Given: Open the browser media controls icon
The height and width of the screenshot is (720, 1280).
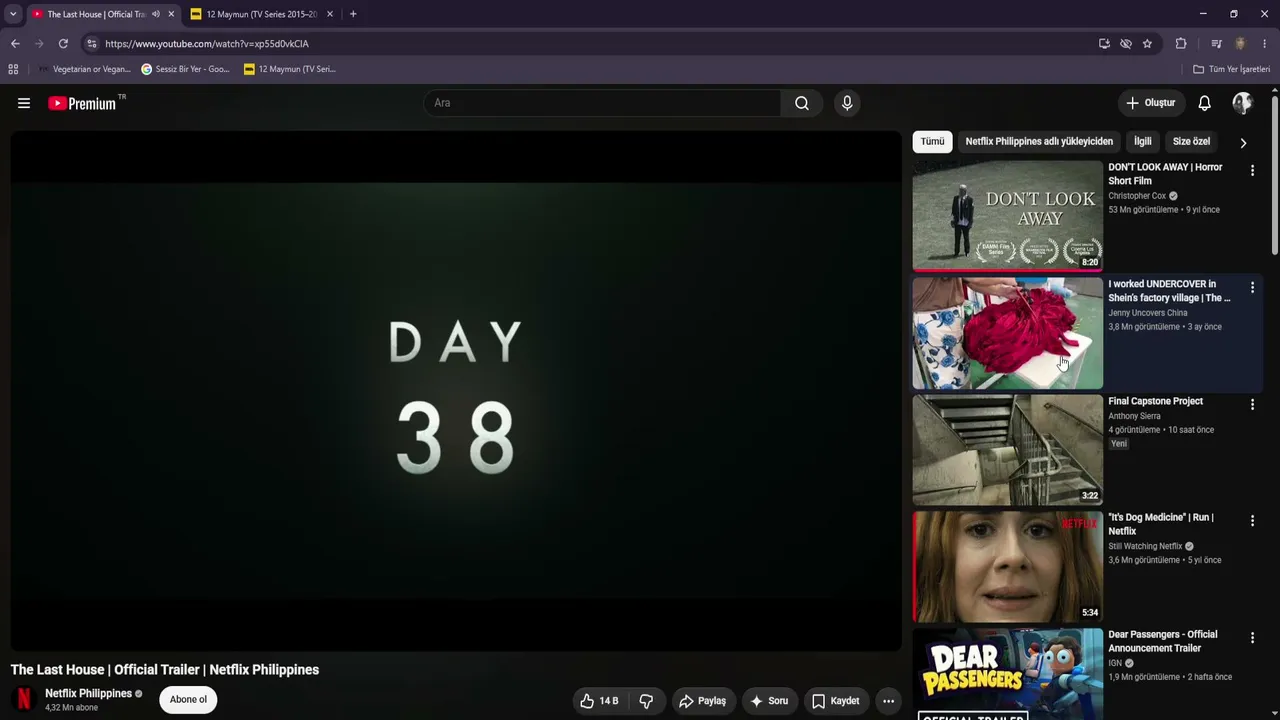Looking at the screenshot, I should click(1216, 44).
